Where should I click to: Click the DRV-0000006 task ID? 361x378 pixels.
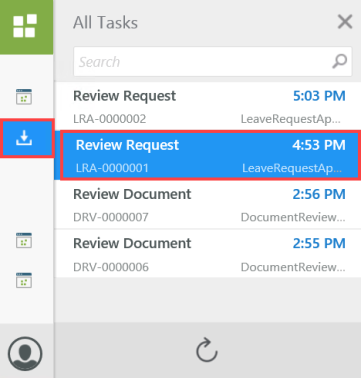point(111,267)
